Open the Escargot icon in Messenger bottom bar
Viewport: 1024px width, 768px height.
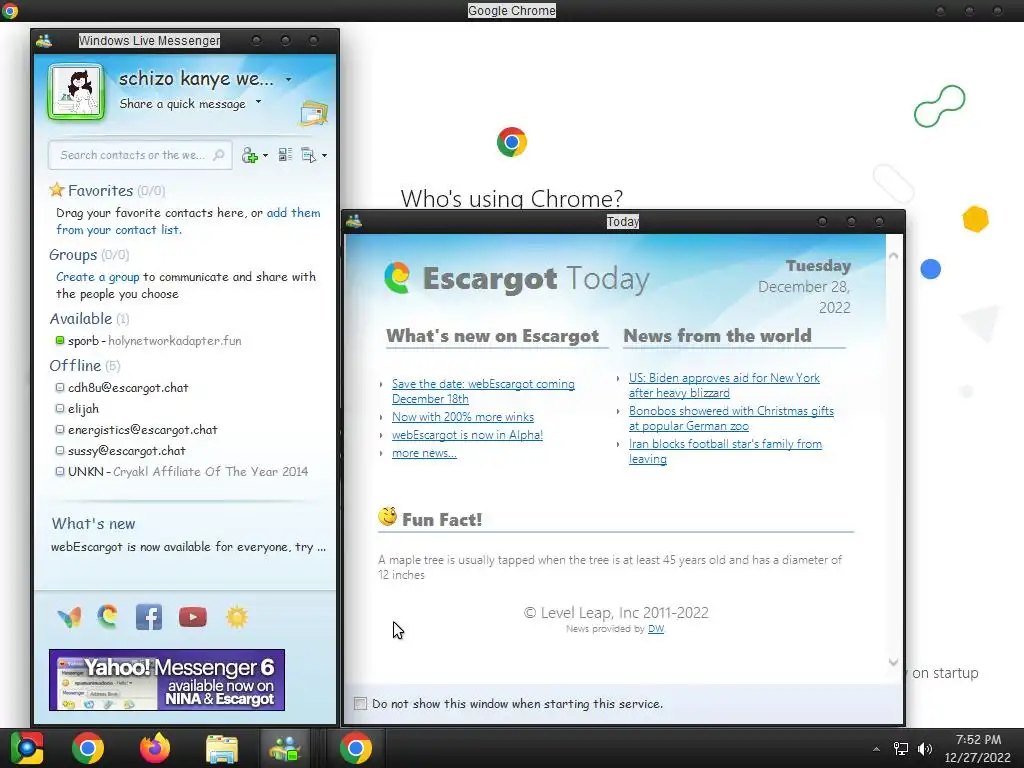108,616
